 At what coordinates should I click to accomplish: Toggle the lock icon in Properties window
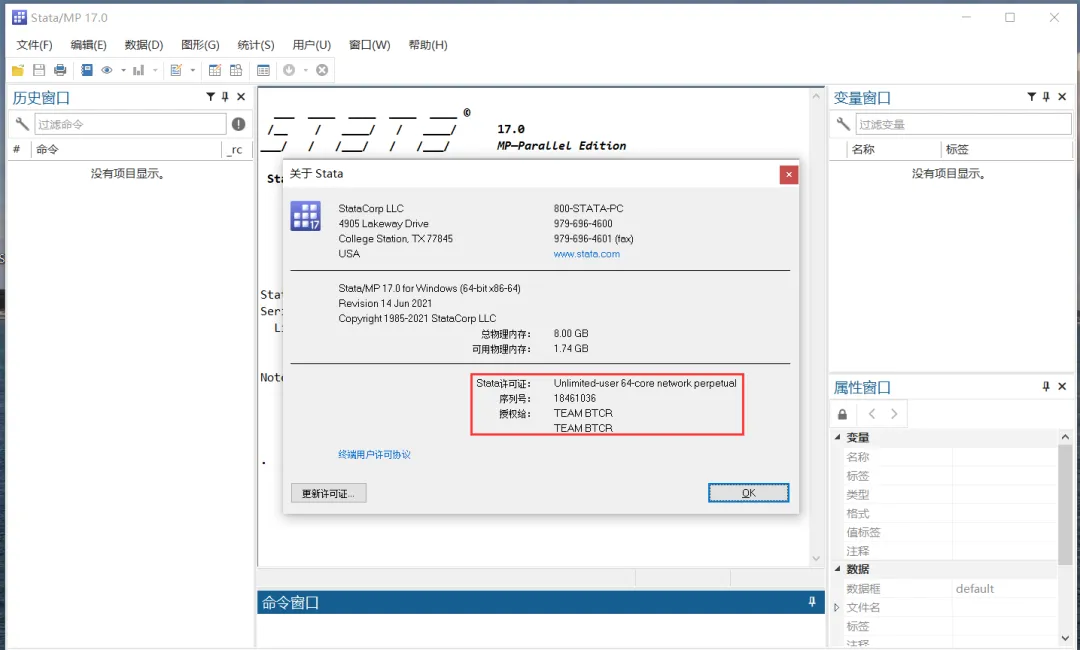842,414
